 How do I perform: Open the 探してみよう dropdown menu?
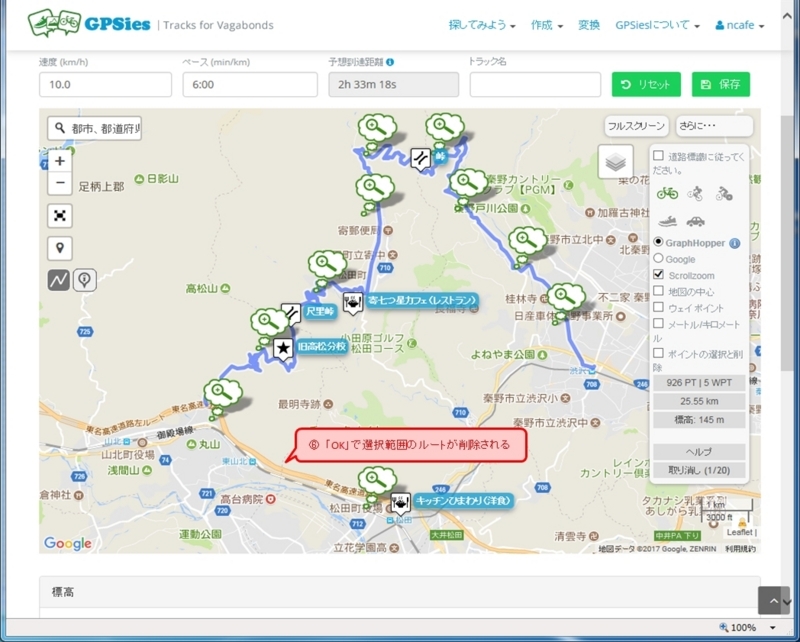(482, 25)
